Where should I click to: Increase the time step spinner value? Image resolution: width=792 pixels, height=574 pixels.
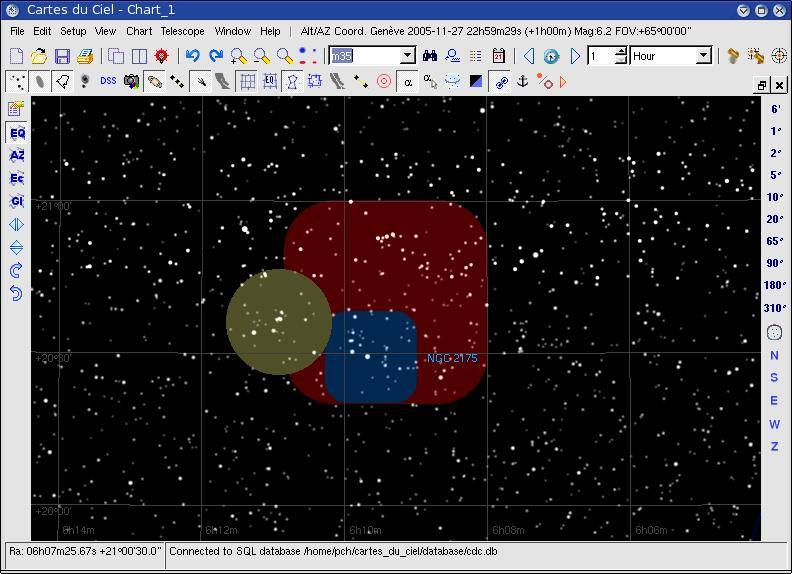pos(621,52)
